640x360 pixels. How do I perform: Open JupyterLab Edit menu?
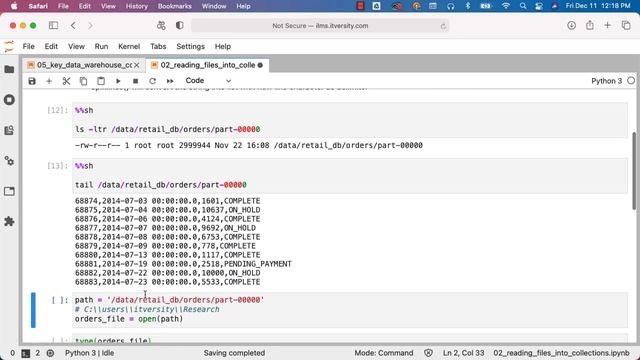[51, 47]
